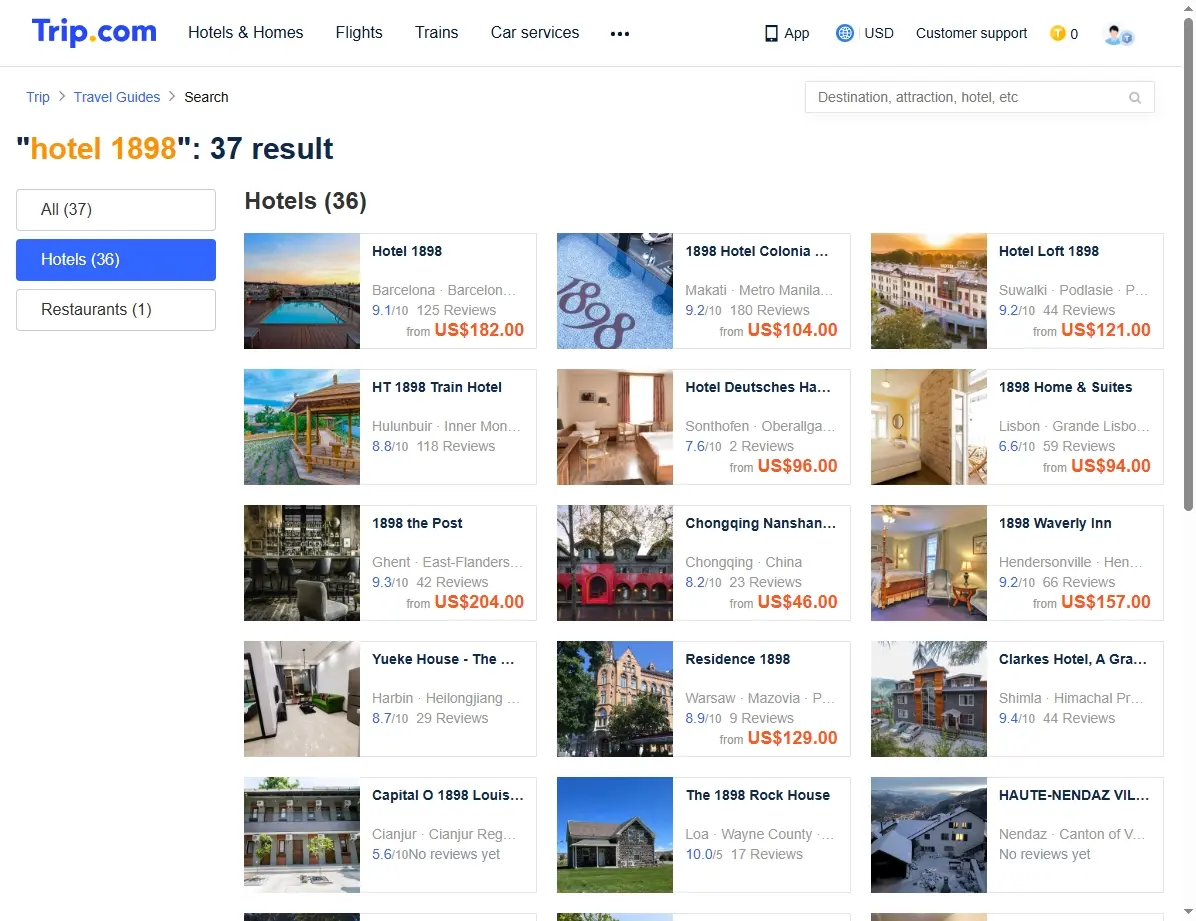Click price US$204.00
This screenshot has width=1196, height=921.
click(x=479, y=601)
